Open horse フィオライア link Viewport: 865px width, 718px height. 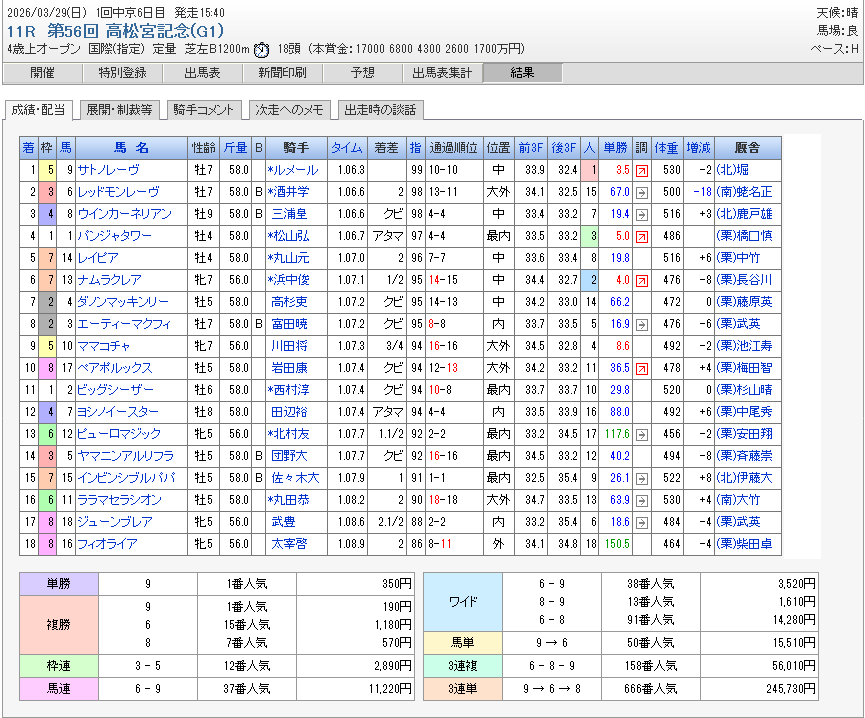[108, 544]
